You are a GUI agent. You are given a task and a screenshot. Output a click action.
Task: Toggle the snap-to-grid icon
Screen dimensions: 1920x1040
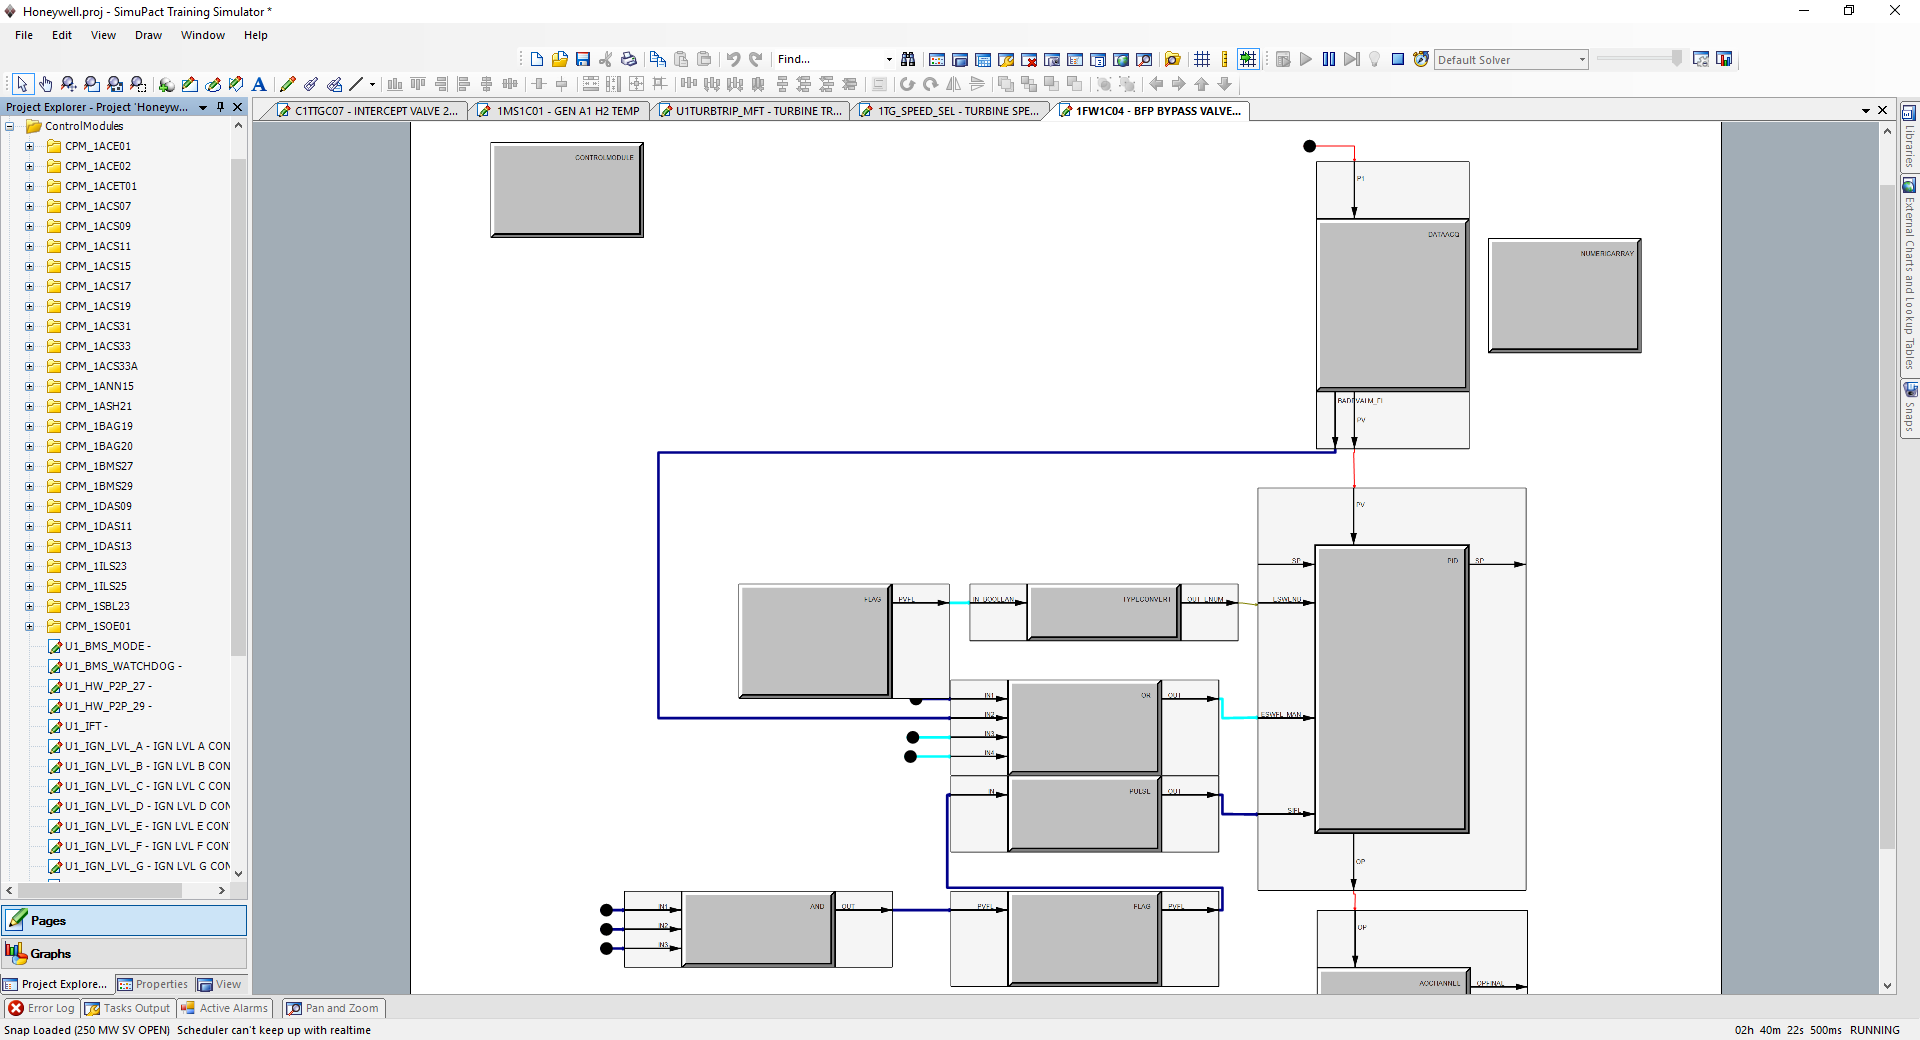click(x=1247, y=60)
